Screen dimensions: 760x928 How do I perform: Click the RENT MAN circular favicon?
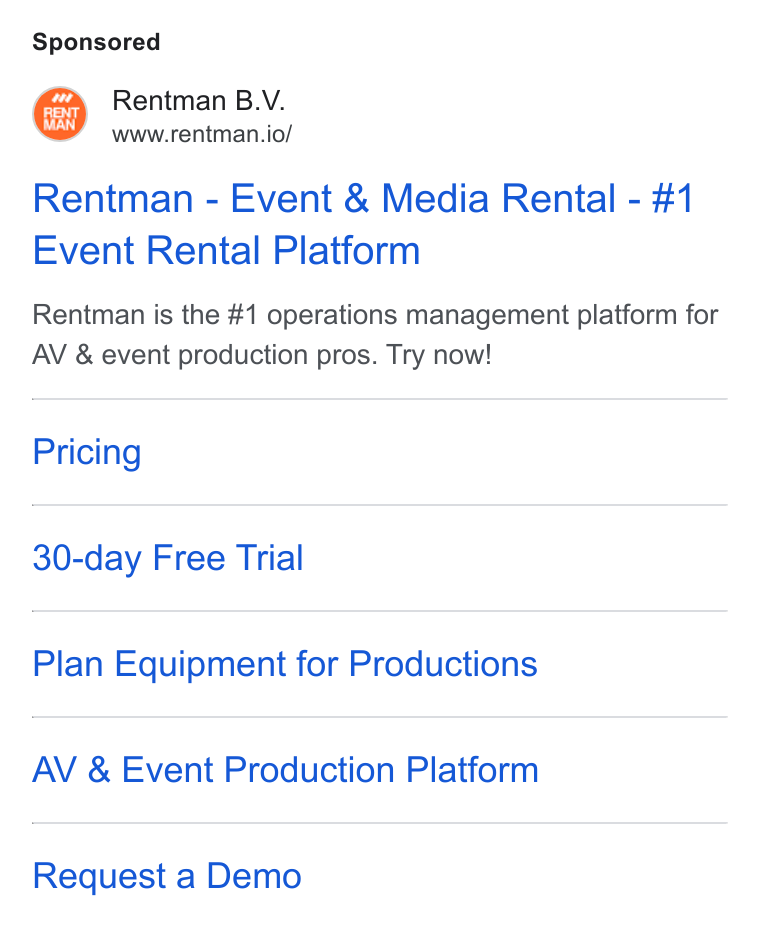[60, 114]
